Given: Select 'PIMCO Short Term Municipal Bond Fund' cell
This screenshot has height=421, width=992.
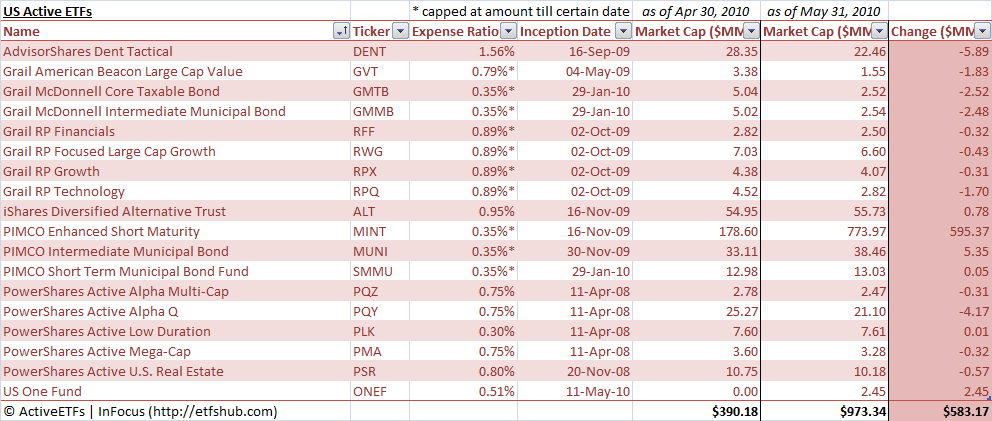Looking at the screenshot, I should (175, 271).
